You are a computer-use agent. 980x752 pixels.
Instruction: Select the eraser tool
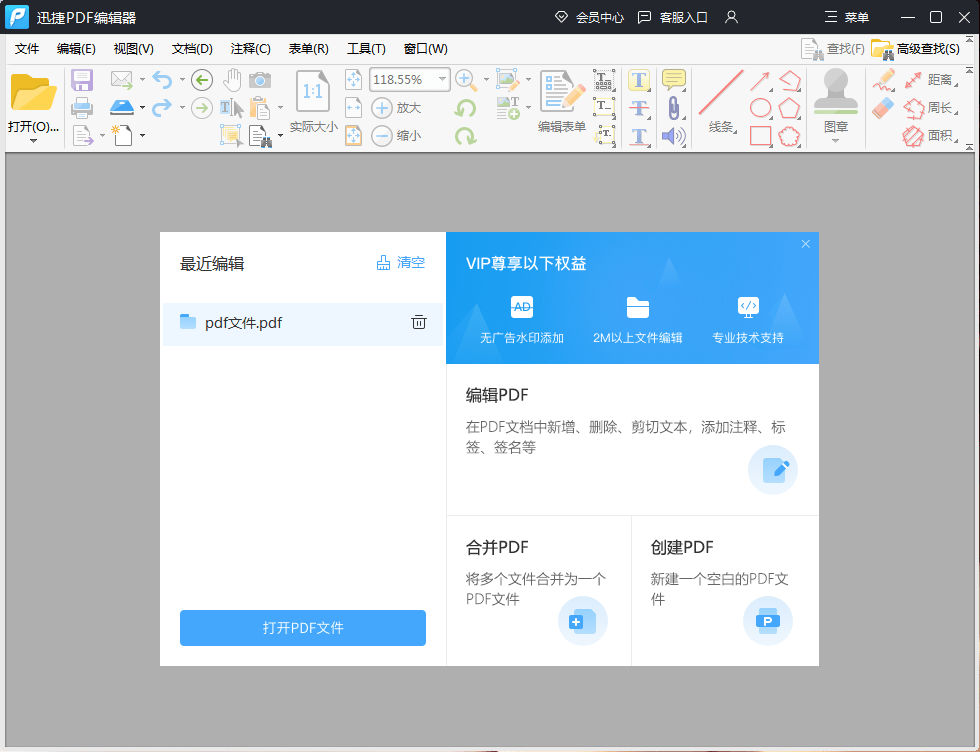click(x=883, y=108)
